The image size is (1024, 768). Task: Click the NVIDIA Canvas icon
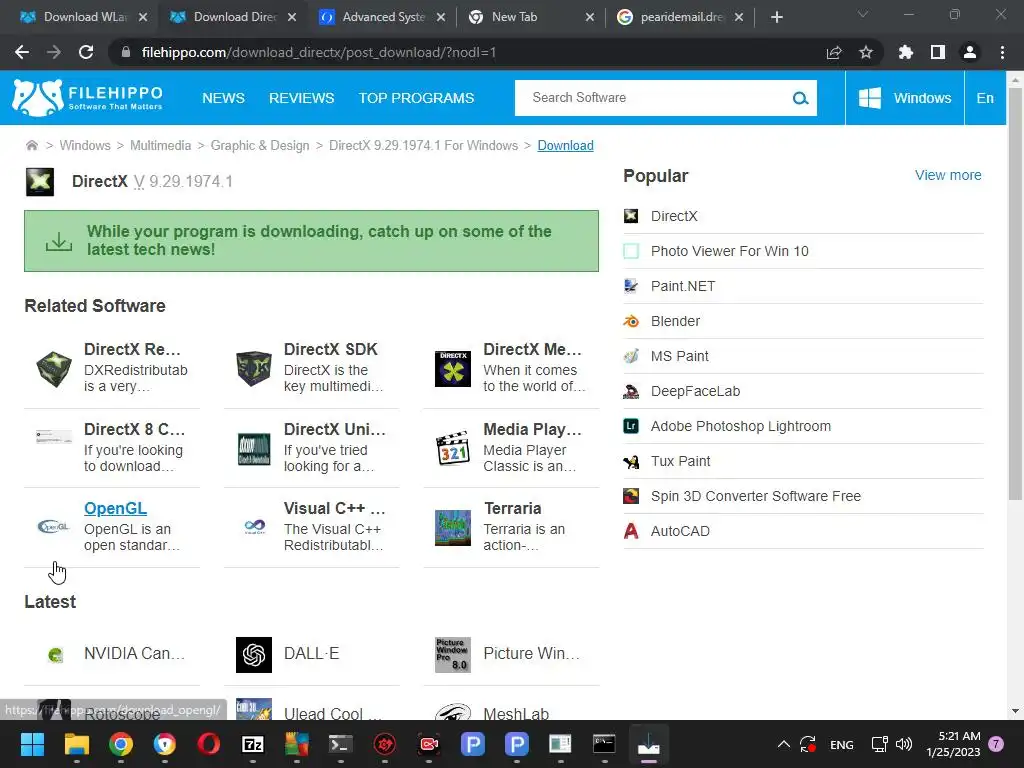click(56, 654)
